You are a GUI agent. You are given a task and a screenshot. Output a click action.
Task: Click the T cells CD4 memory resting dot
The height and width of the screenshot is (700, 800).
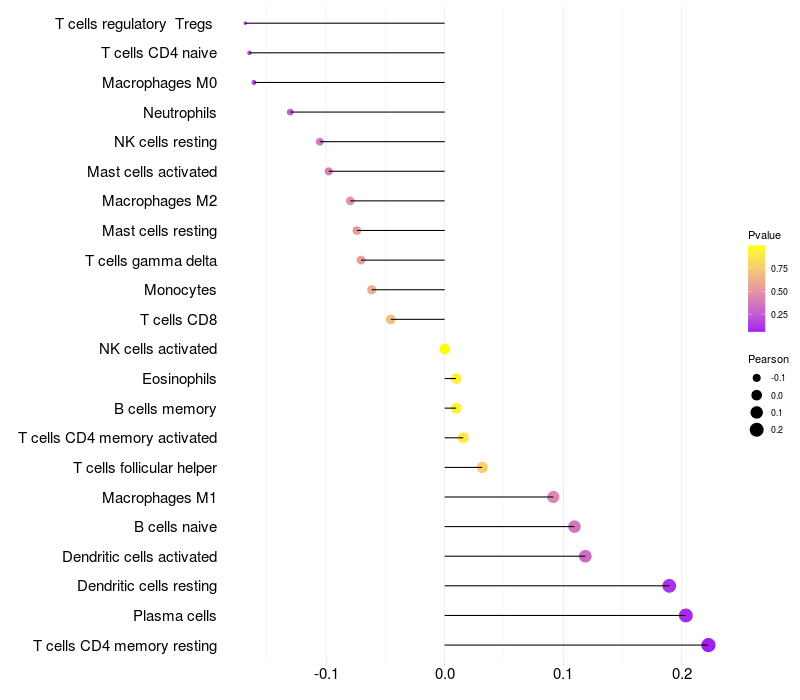pyautogui.click(x=708, y=645)
